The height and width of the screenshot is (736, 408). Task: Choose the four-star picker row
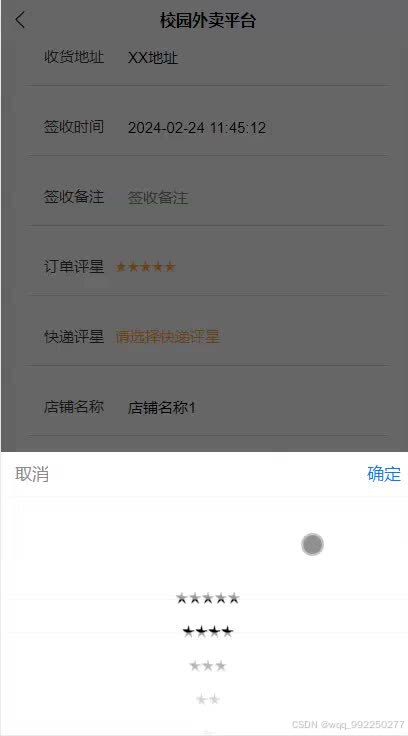click(x=208, y=632)
